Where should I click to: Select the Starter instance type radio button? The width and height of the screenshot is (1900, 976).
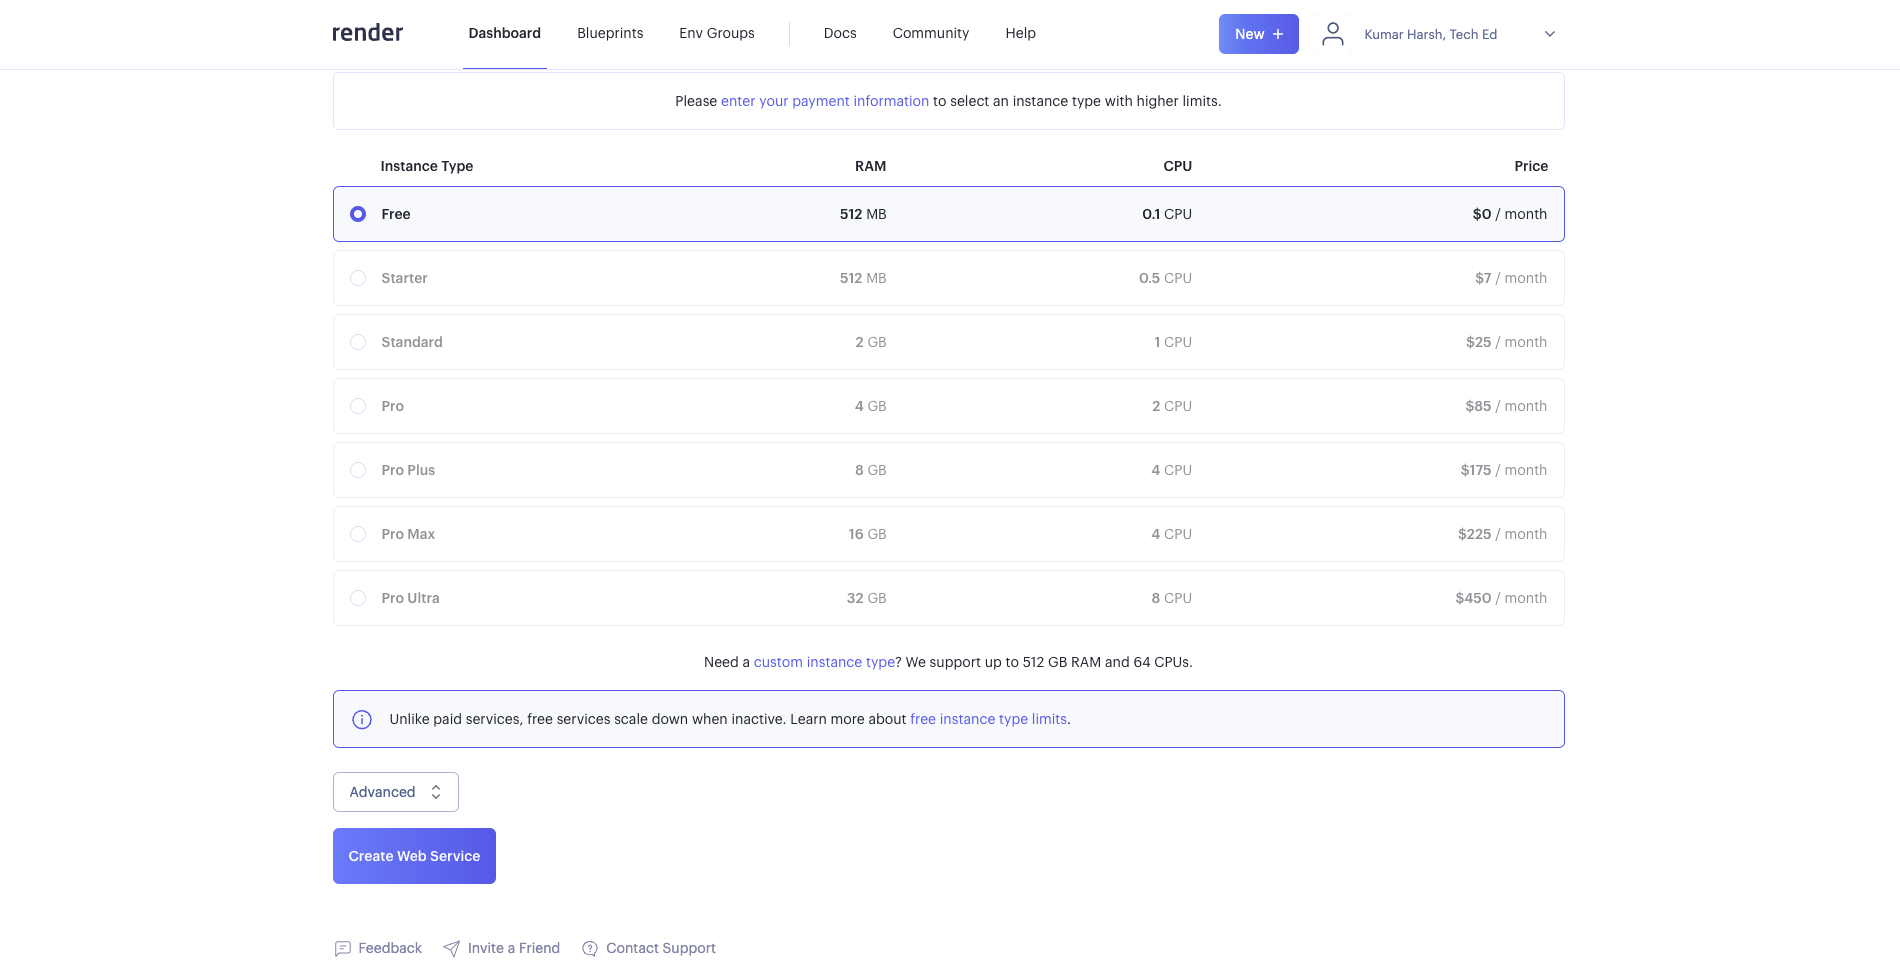(358, 278)
